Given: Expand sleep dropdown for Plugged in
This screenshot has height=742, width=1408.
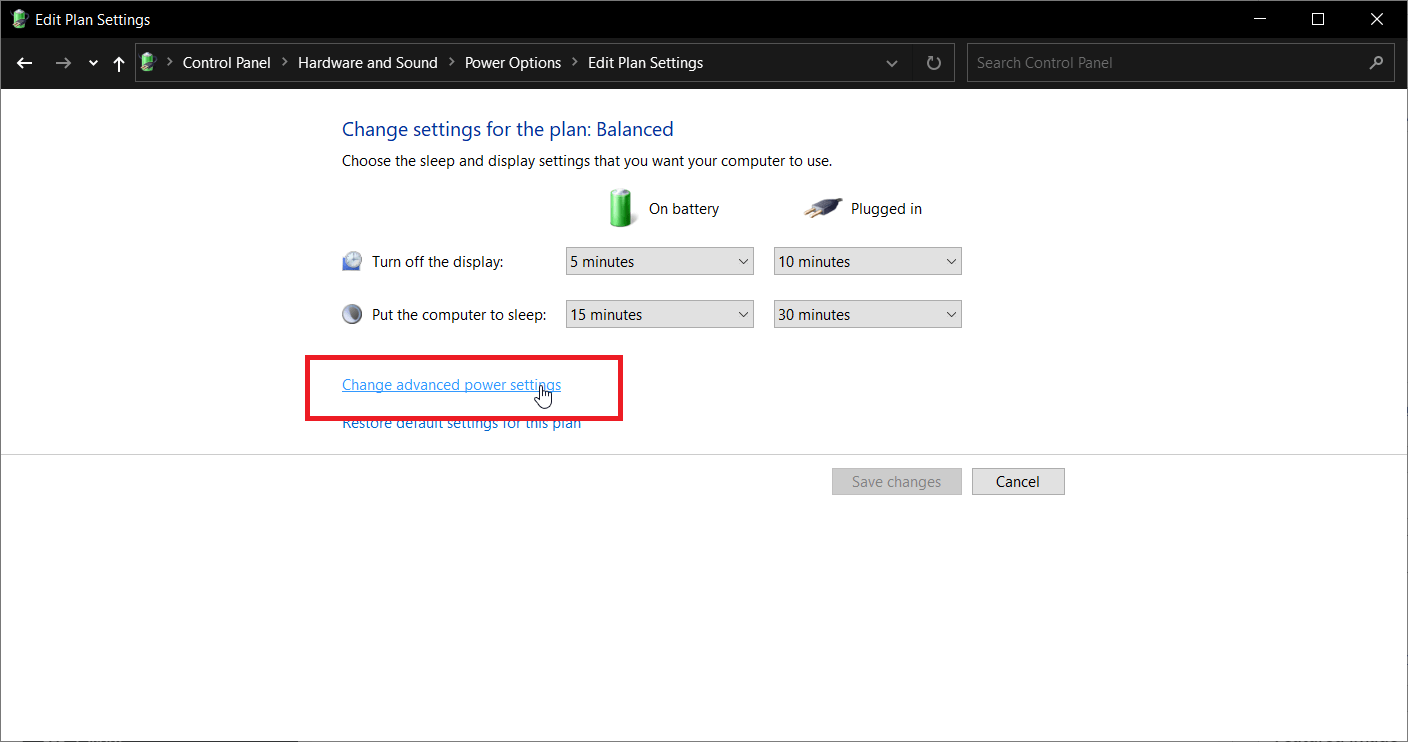Looking at the screenshot, I should click(867, 315).
